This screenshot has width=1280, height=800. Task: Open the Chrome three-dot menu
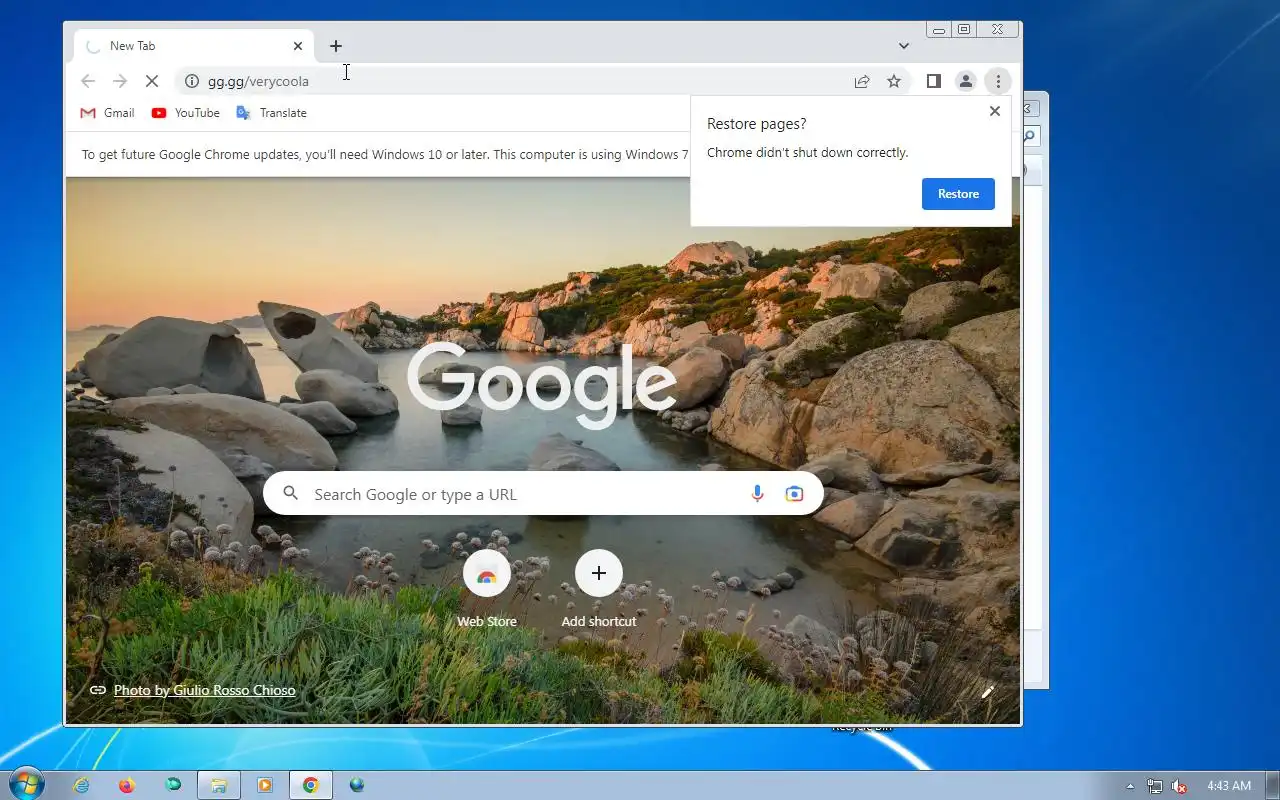(x=998, y=81)
